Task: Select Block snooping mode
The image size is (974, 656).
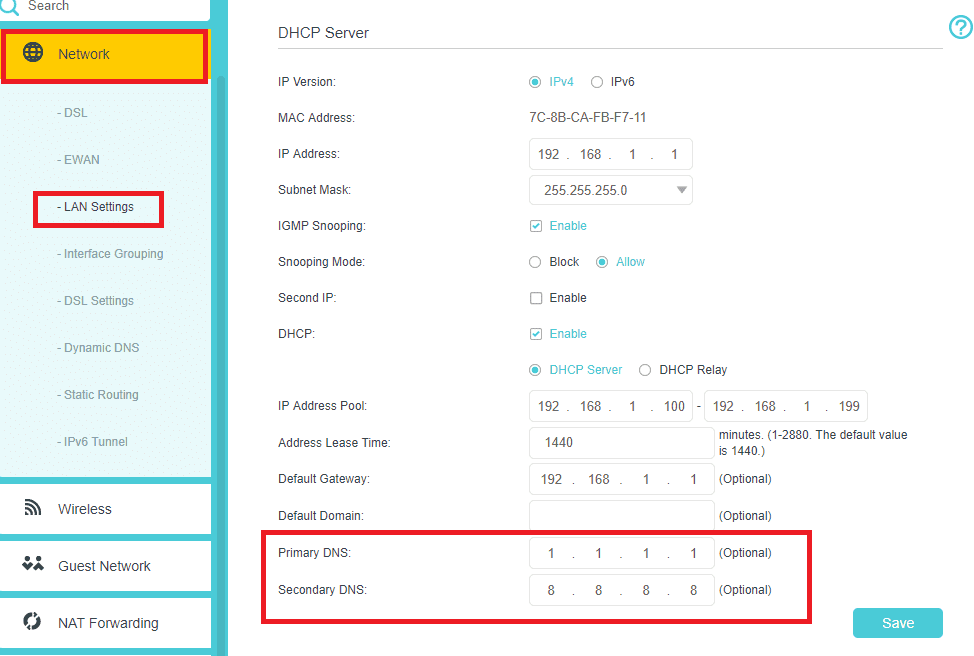Action: click(x=535, y=262)
